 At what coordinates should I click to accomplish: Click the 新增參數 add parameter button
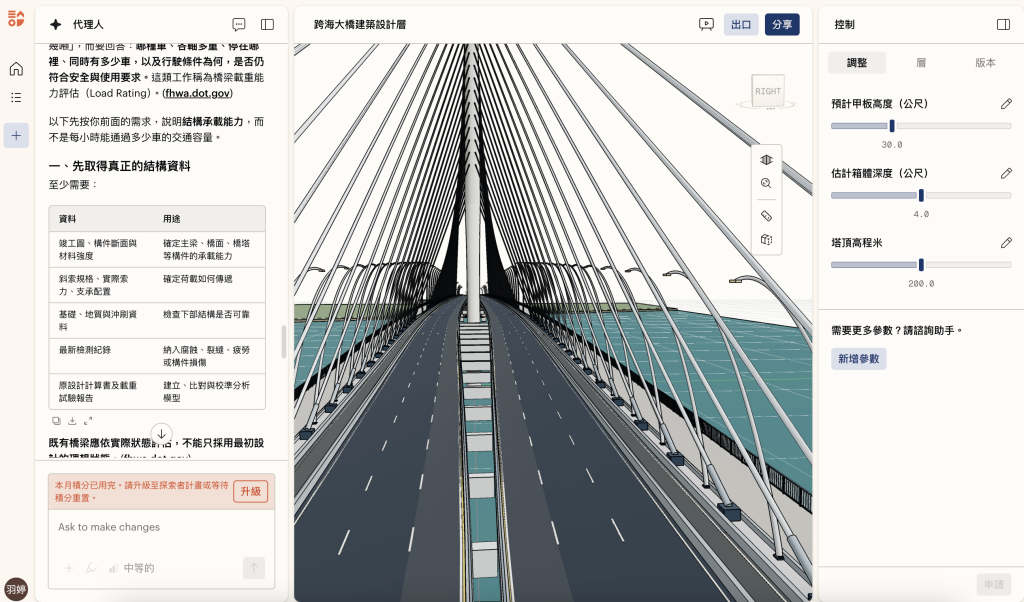pyautogui.click(x=858, y=358)
